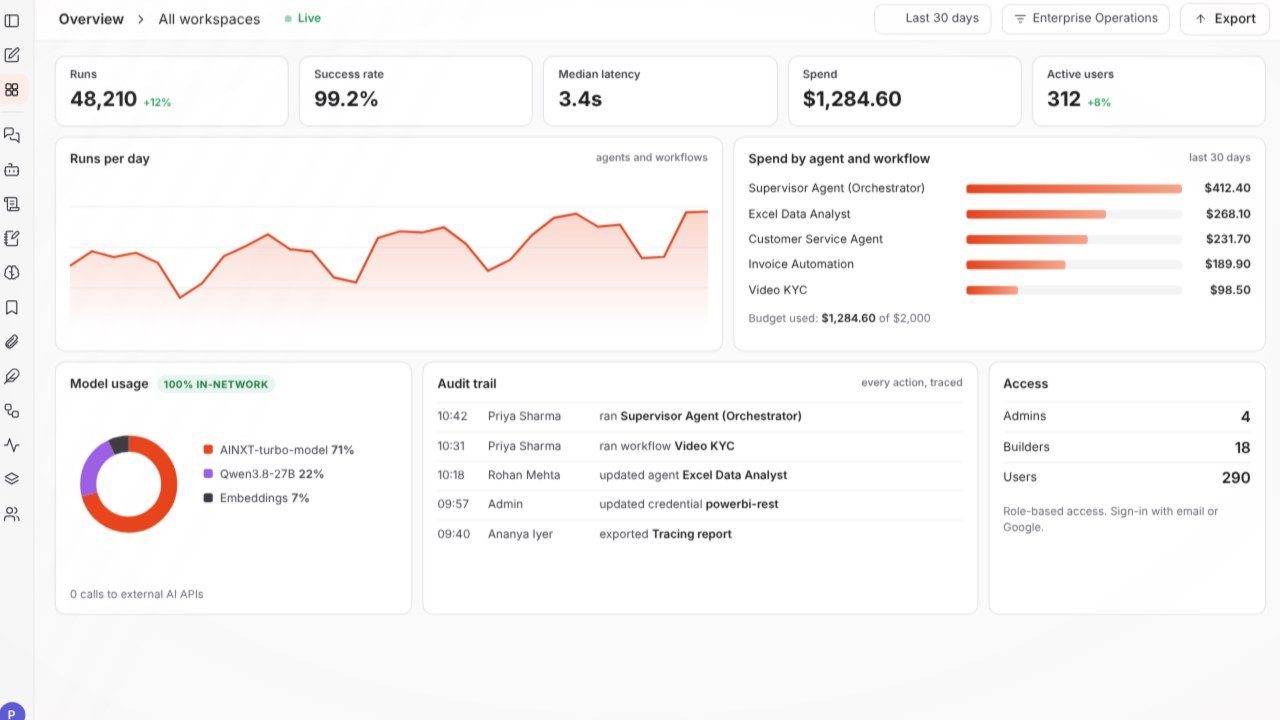This screenshot has height=720, width=1280.
Task: Open the Median latency stat card
Action: pos(660,91)
